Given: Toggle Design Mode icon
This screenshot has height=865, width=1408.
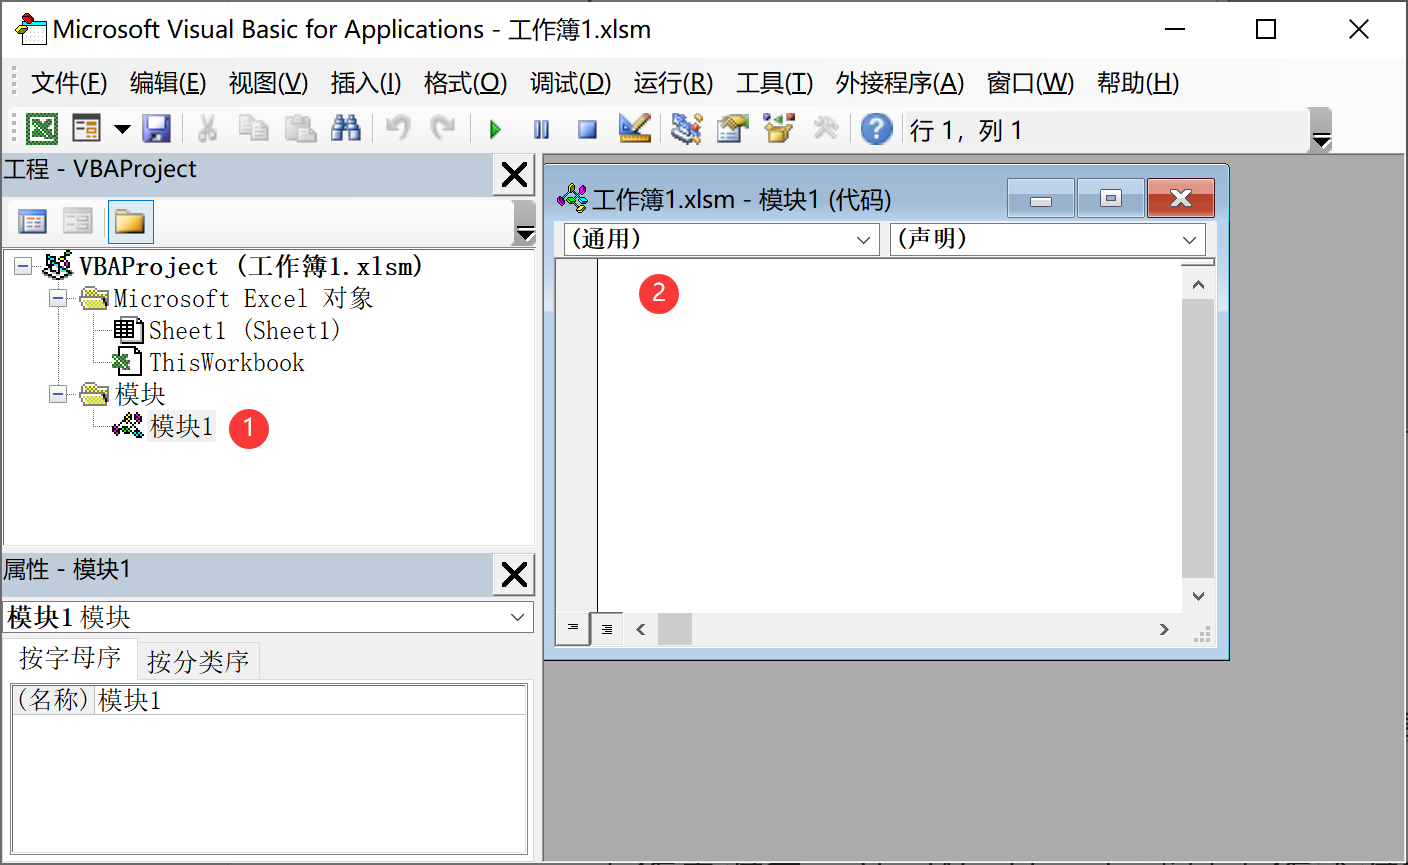Looking at the screenshot, I should coord(635,129).
